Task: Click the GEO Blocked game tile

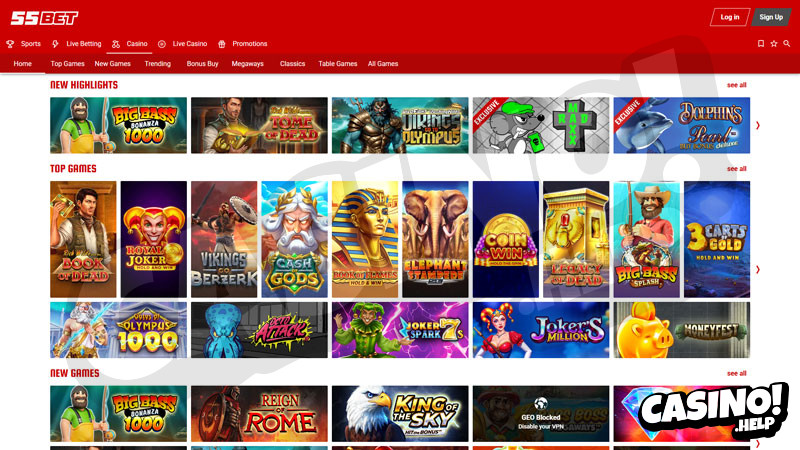Action: 541,414
